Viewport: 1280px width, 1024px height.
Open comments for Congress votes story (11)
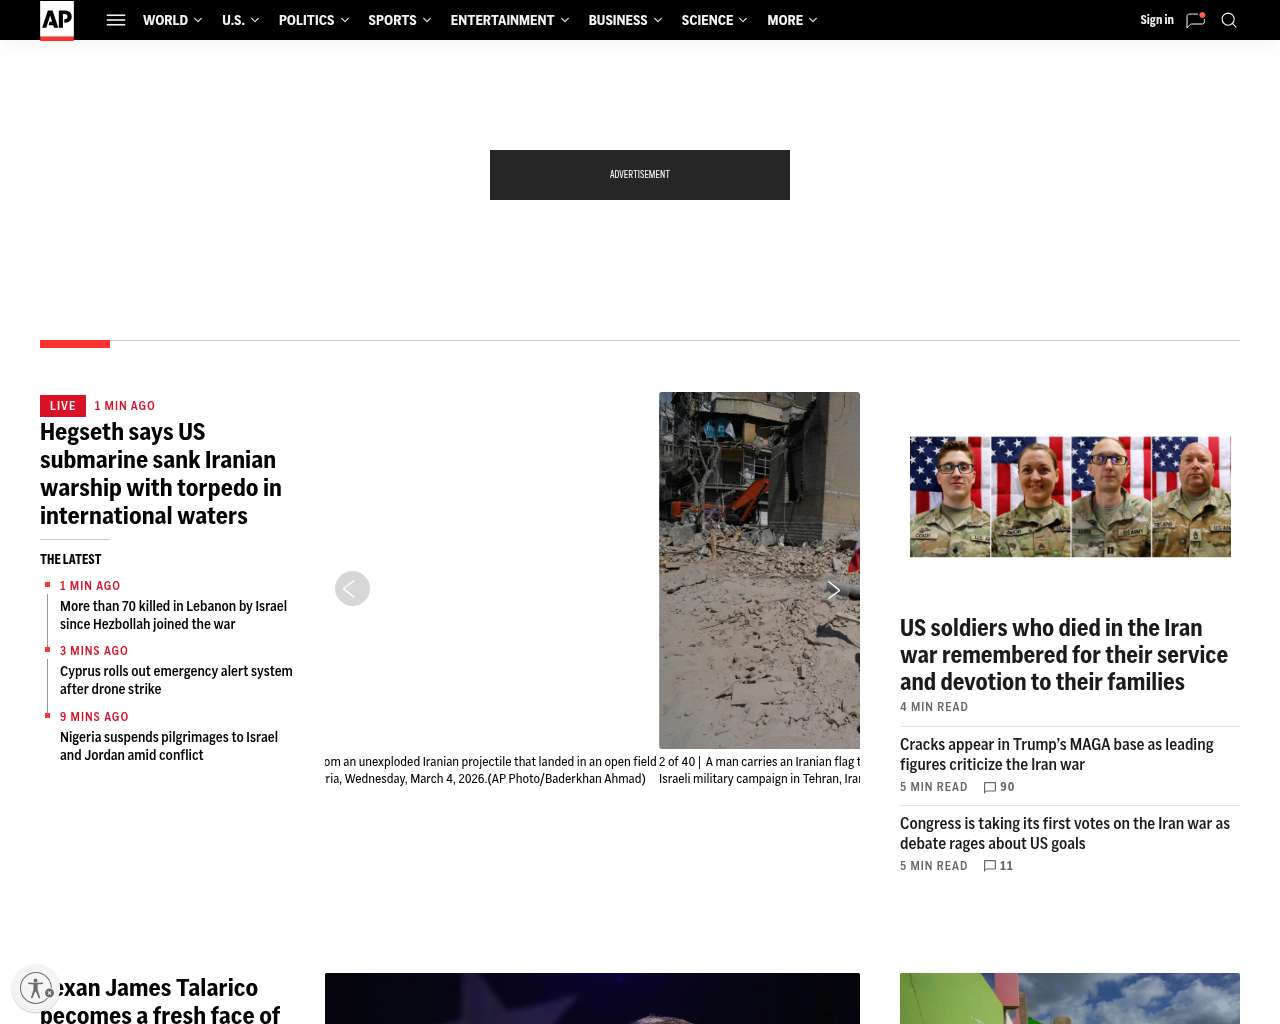point(998,866)
